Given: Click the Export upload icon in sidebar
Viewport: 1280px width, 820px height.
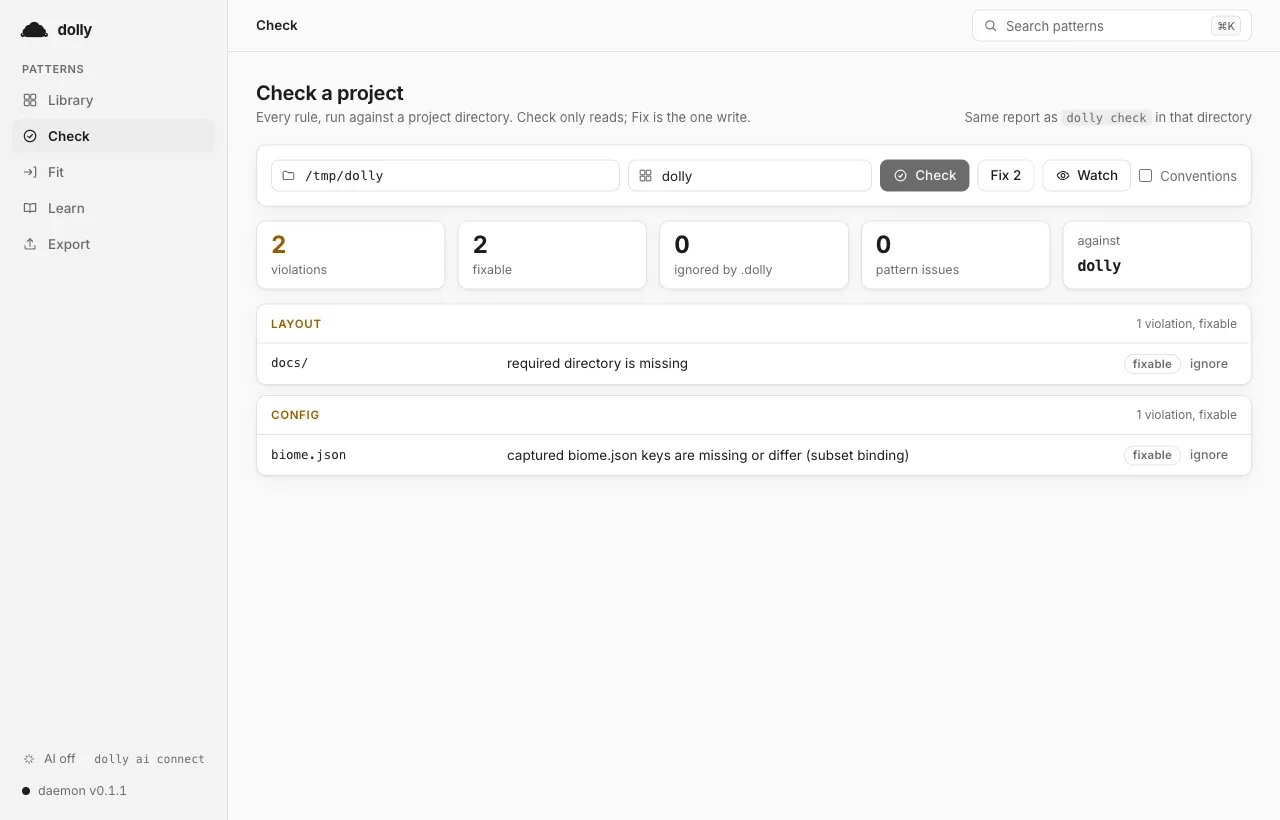Looking at the screenshot, I should pyautogui.click(x=30, y=244).
